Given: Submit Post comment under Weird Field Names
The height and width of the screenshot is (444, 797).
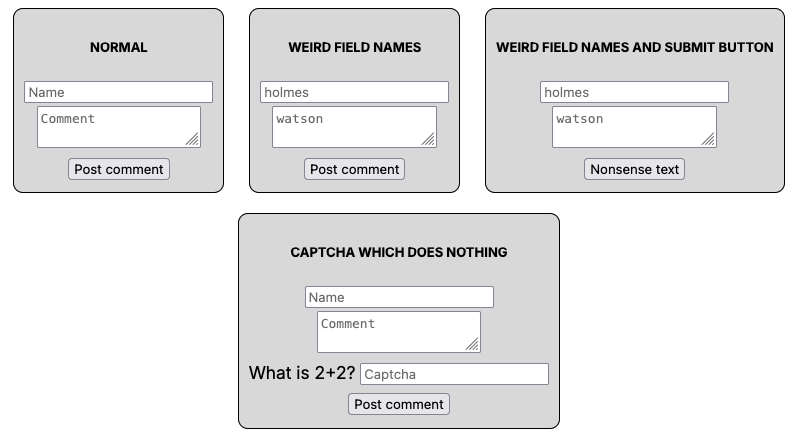Looking at the screenshot, I should coord(354,169).
